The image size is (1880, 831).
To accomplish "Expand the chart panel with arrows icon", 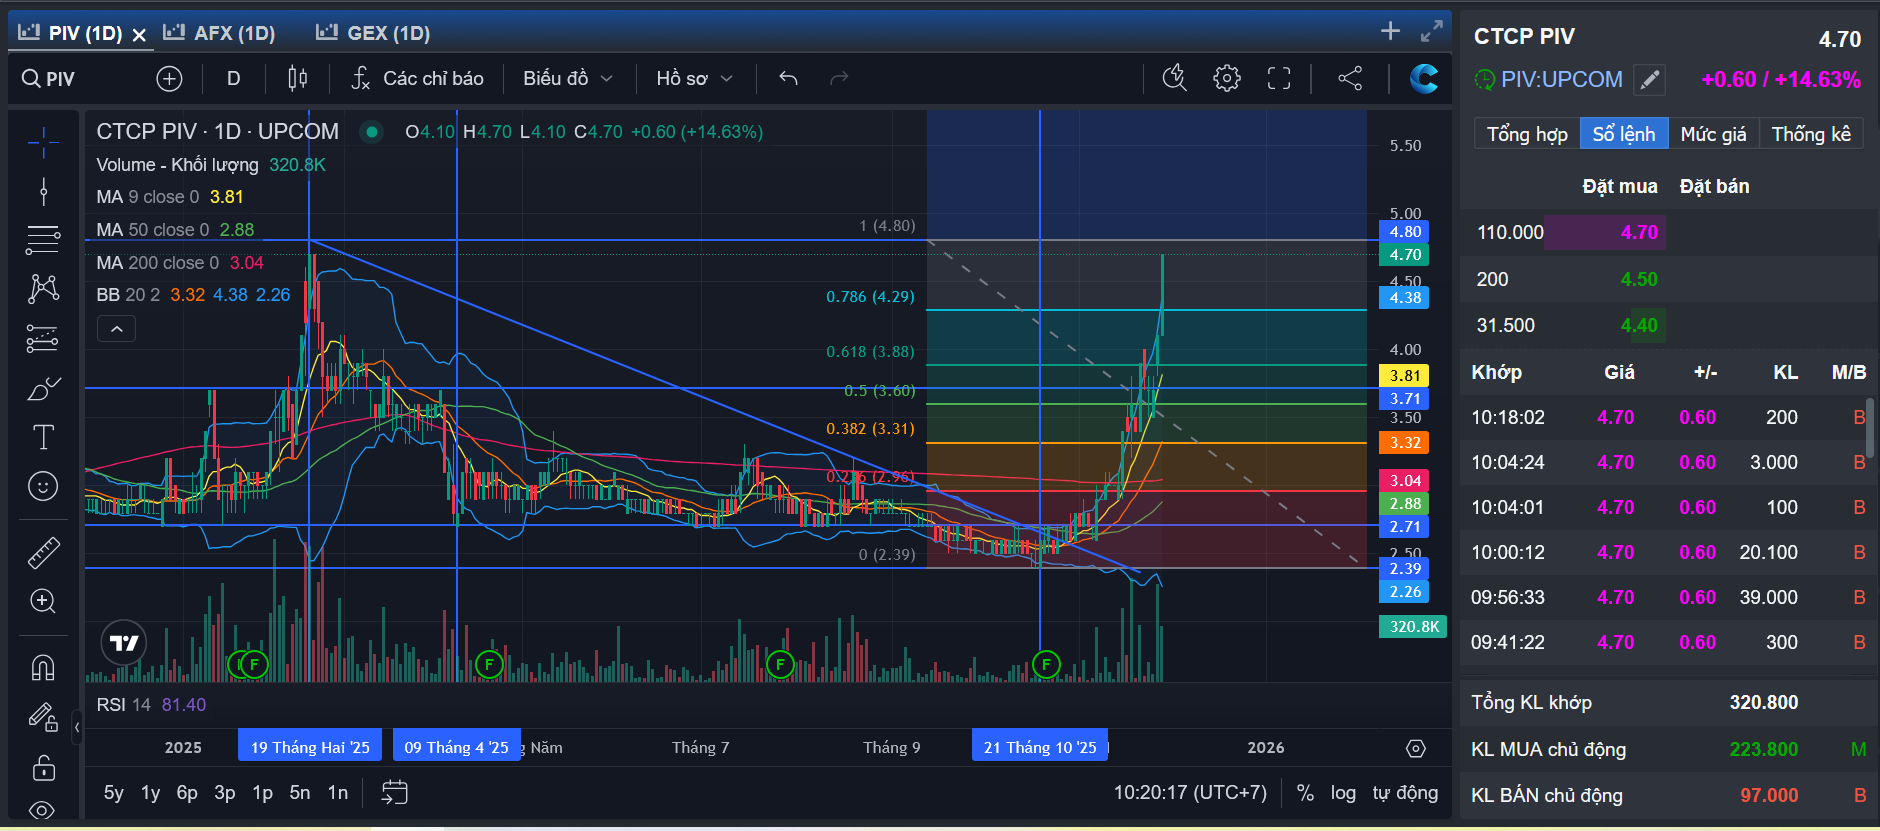I will click(x=1432, y=31).
